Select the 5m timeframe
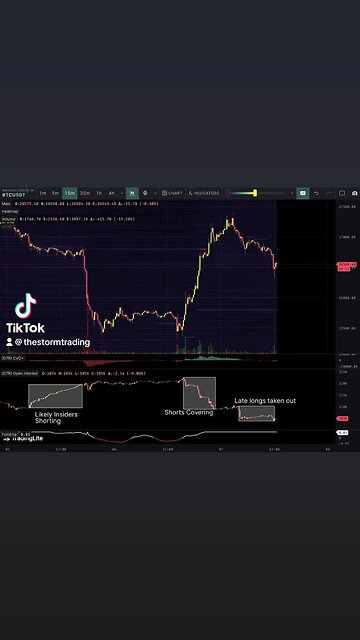The image size is (360, 640). [x=55, y=193]
